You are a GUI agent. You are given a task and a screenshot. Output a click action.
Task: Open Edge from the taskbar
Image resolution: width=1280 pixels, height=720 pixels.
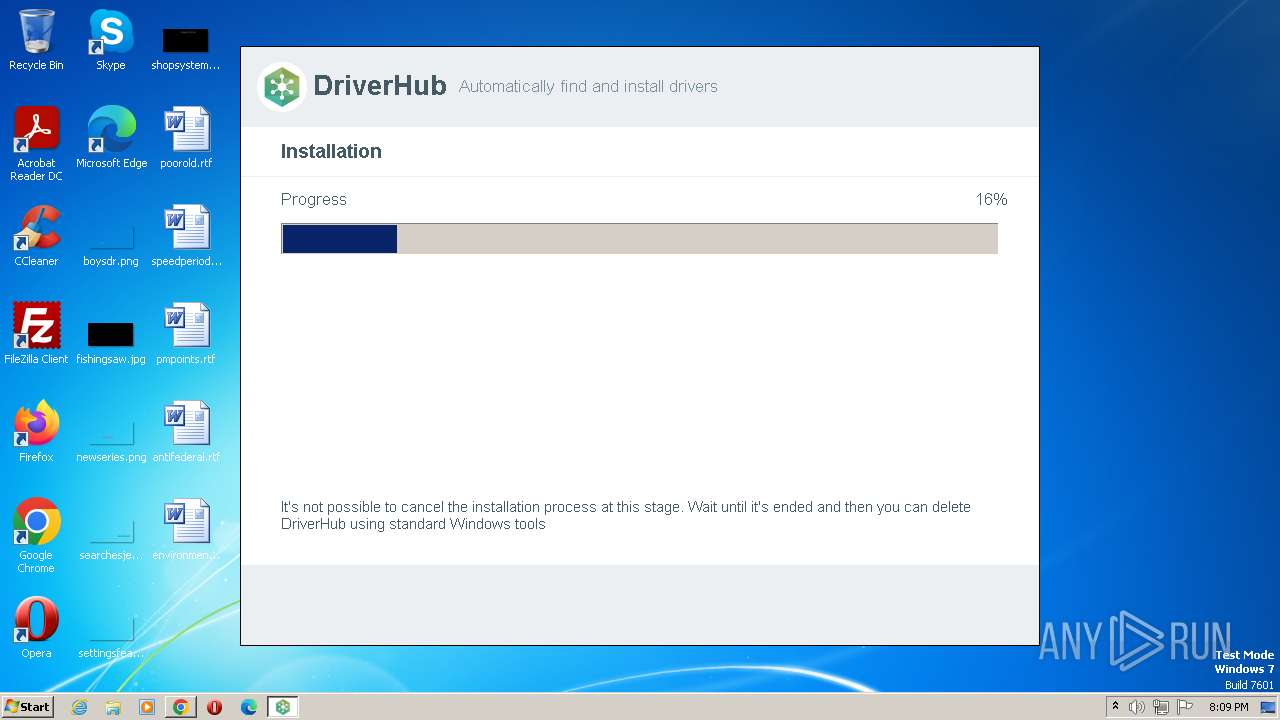pos(249,707)
